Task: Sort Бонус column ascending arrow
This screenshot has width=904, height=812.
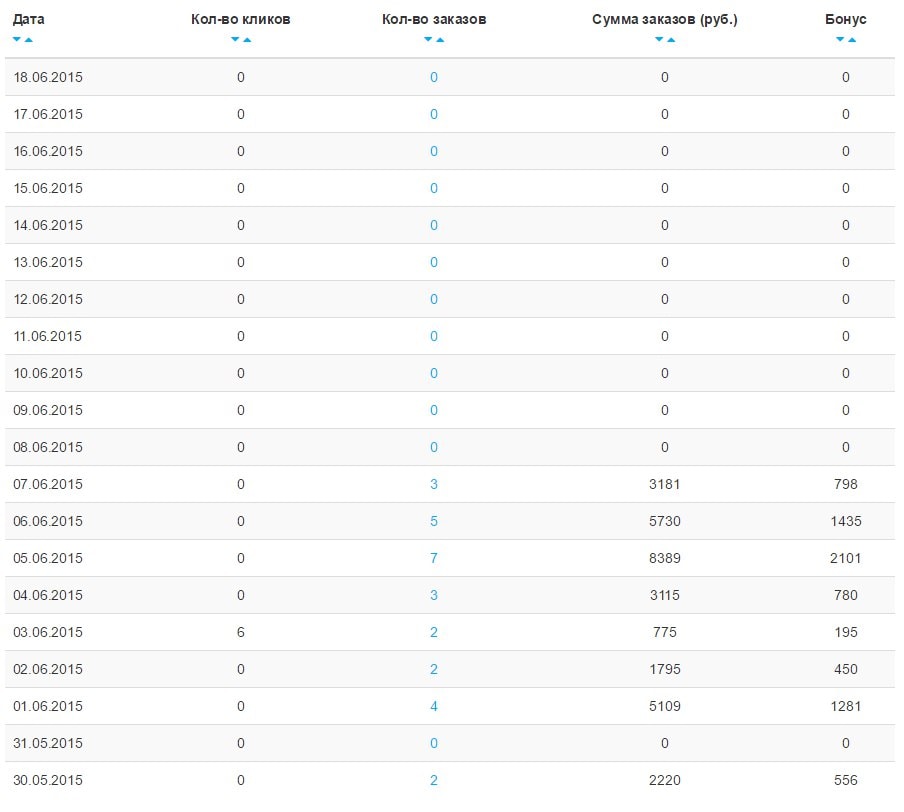Action: pyautogui.click(x=852, y=39)
